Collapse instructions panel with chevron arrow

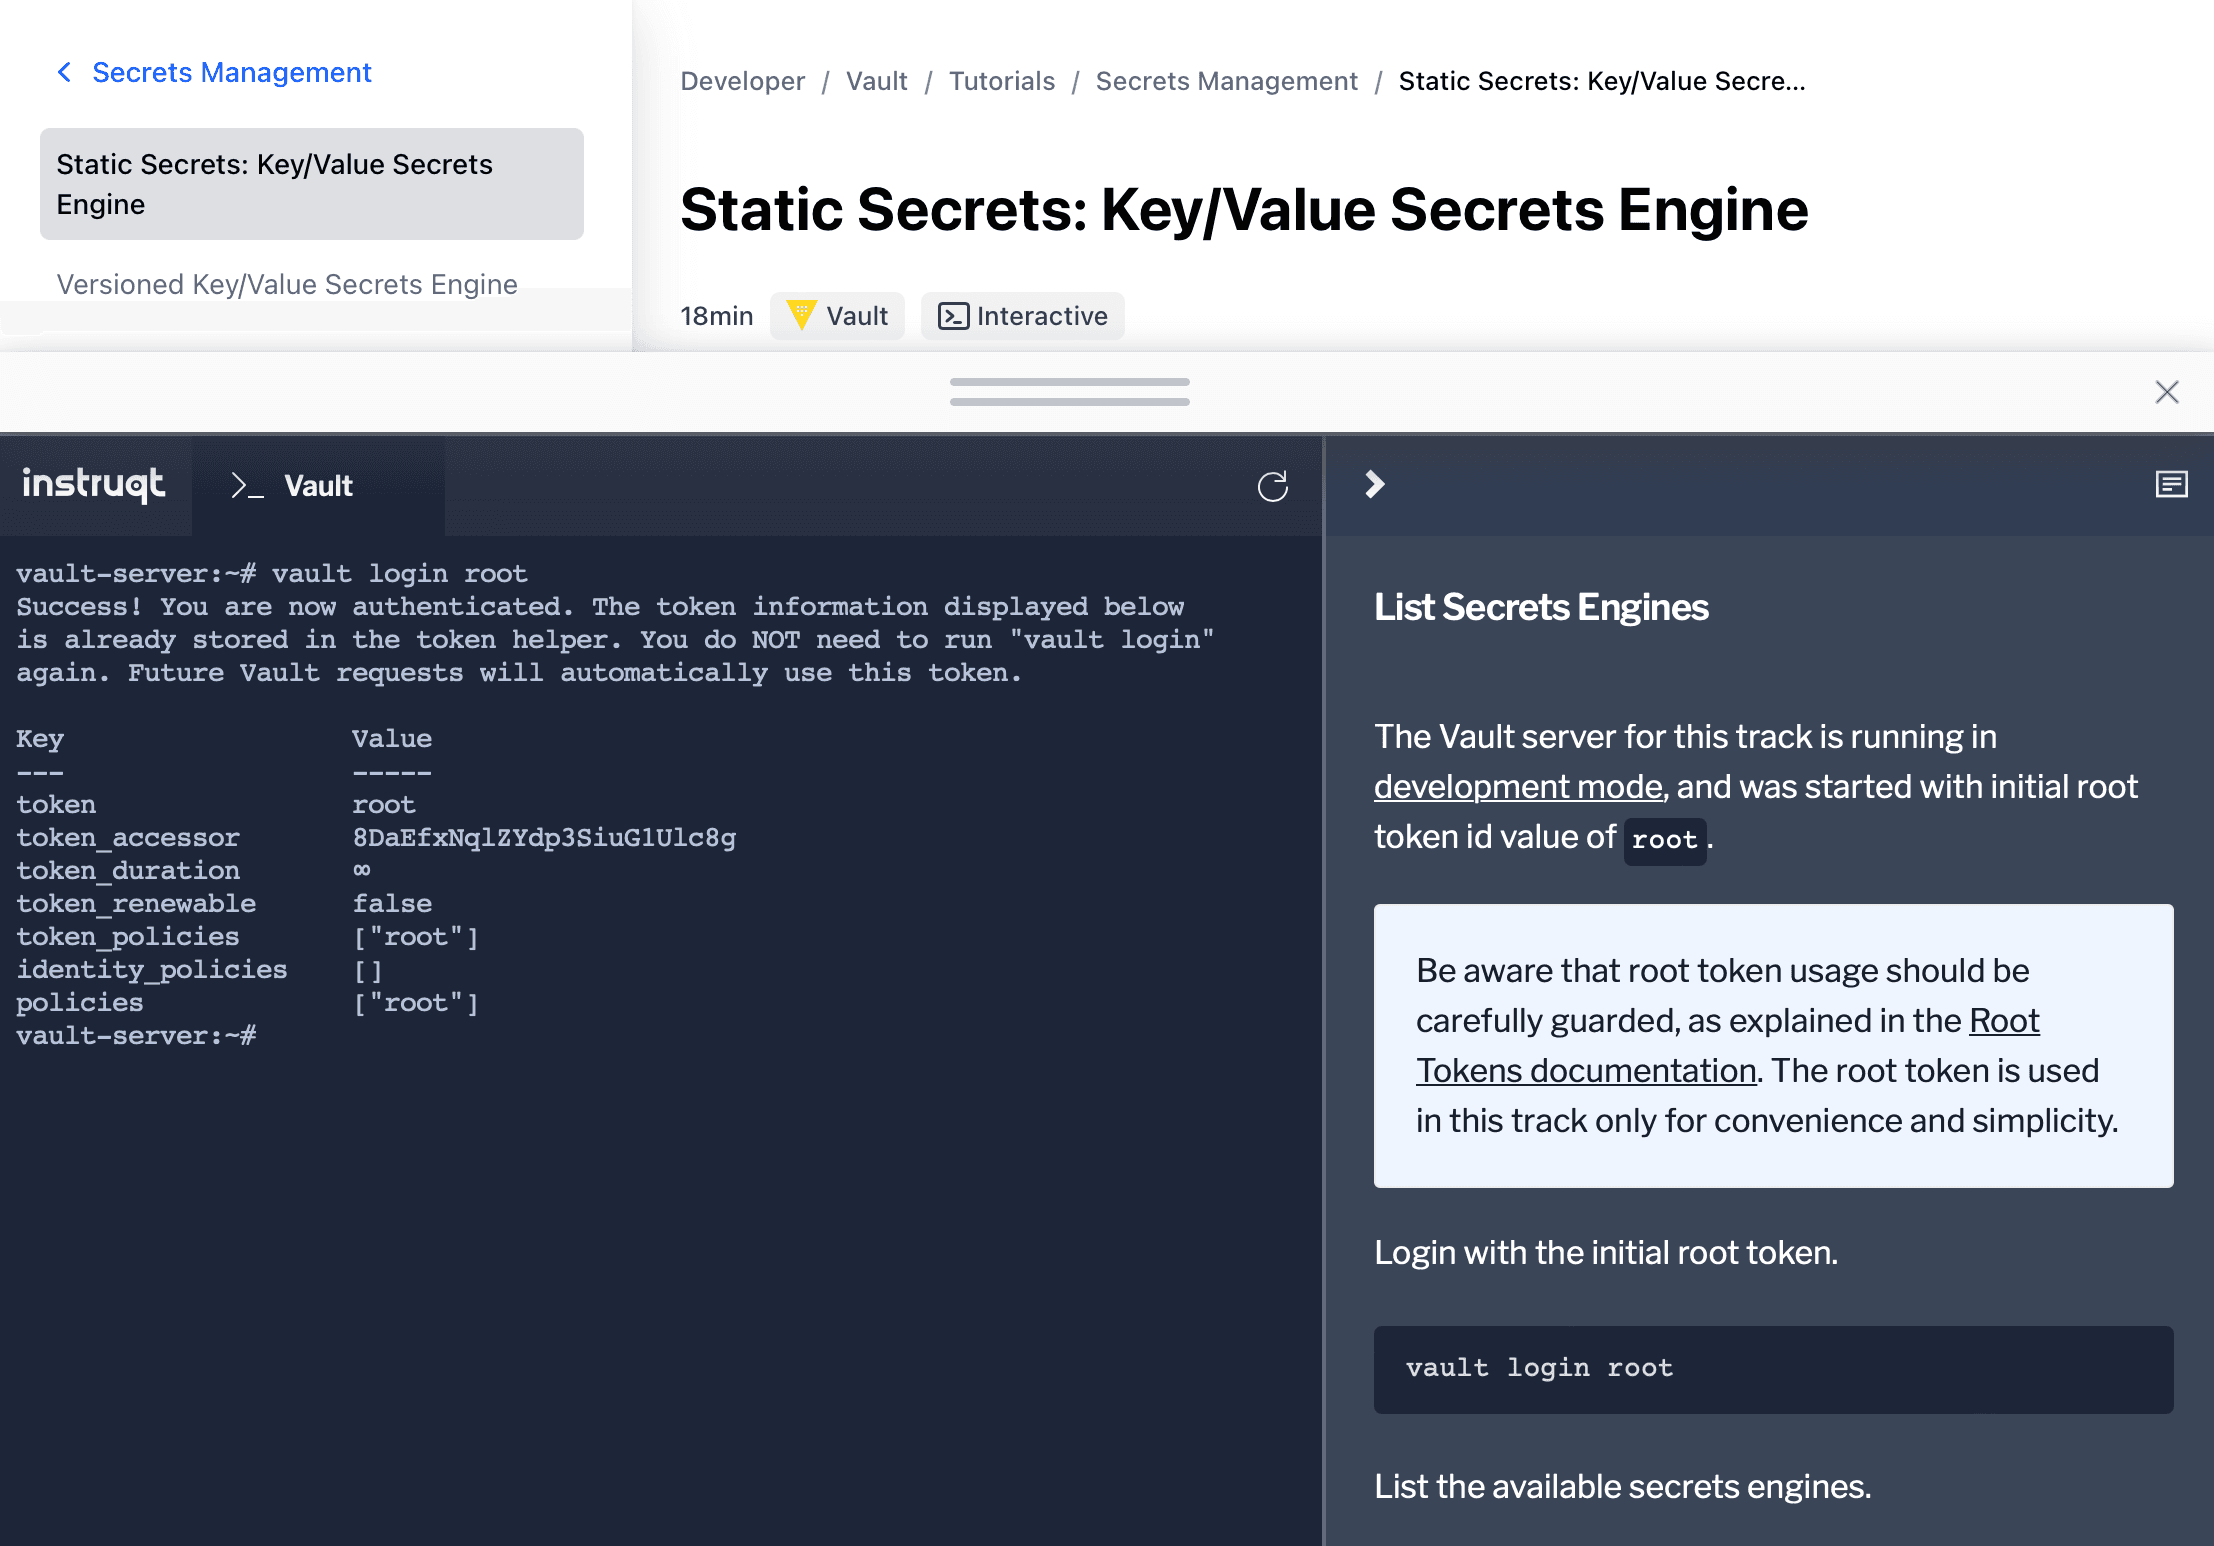click(1375, 484)
